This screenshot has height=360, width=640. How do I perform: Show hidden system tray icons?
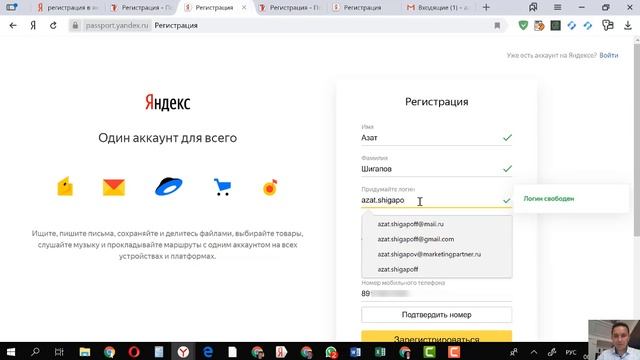pos(533,352)
